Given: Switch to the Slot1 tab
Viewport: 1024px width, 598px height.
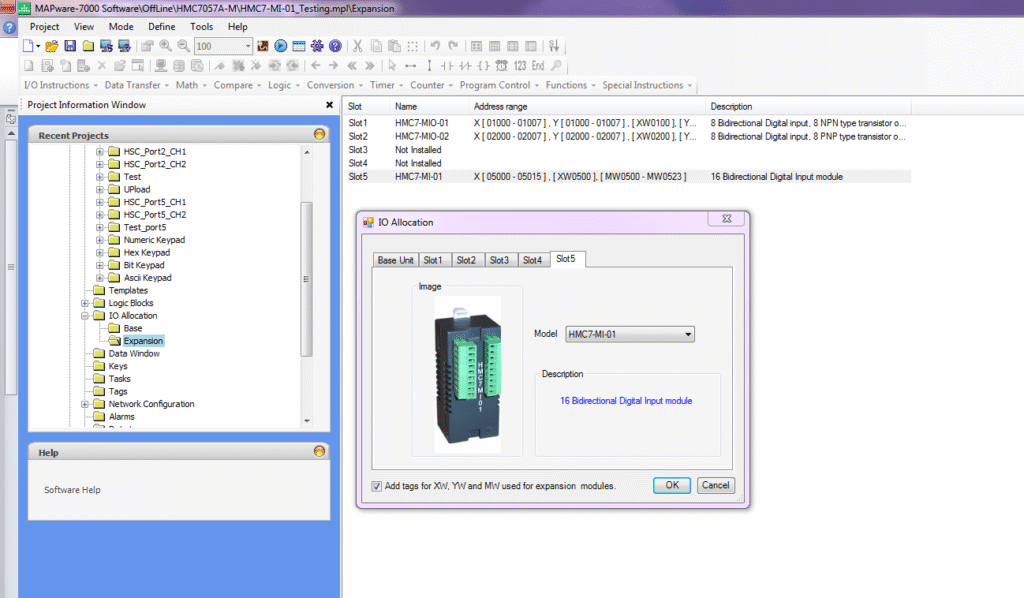Looking at the screenshot, I should point(433,260).
